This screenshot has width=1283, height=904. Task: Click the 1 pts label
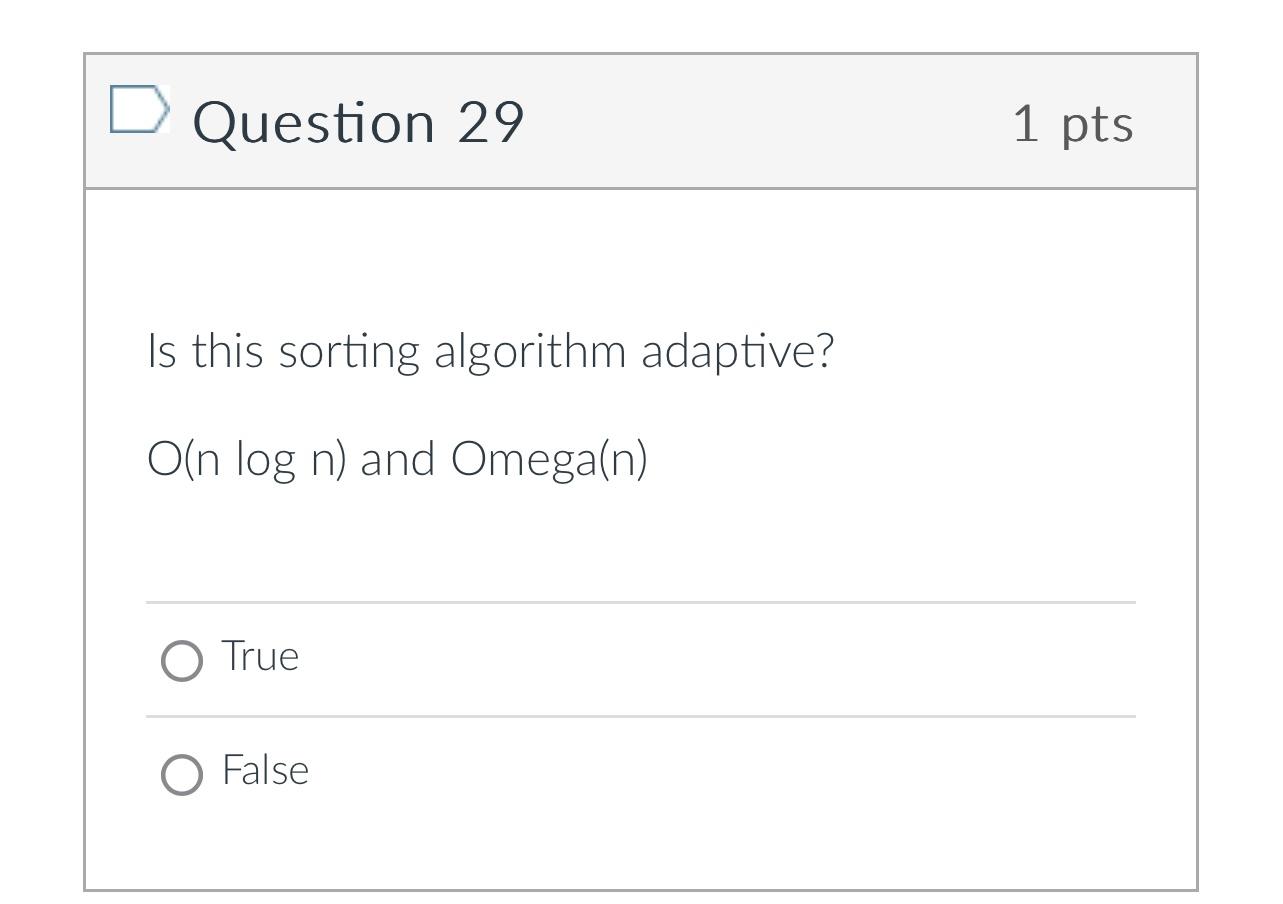pos(1073,124)
